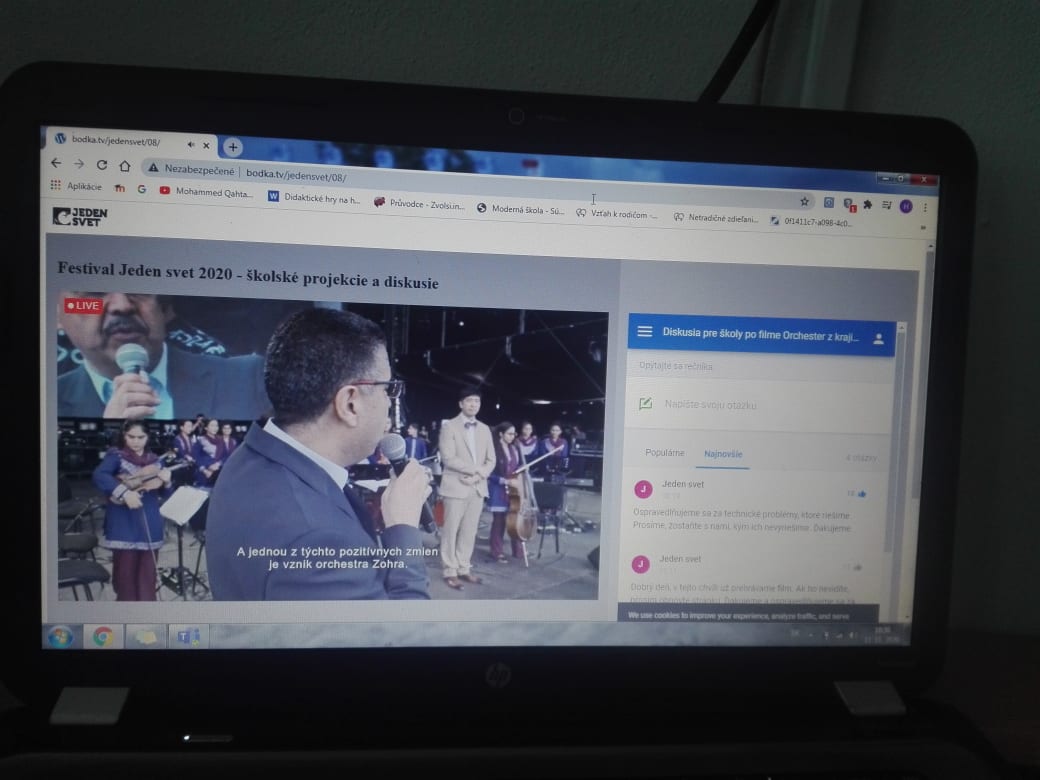Image resolution: width=1040 pixels, height=780 pixels.
Task: Reload the current page
Action: click(x=101, y=164)
